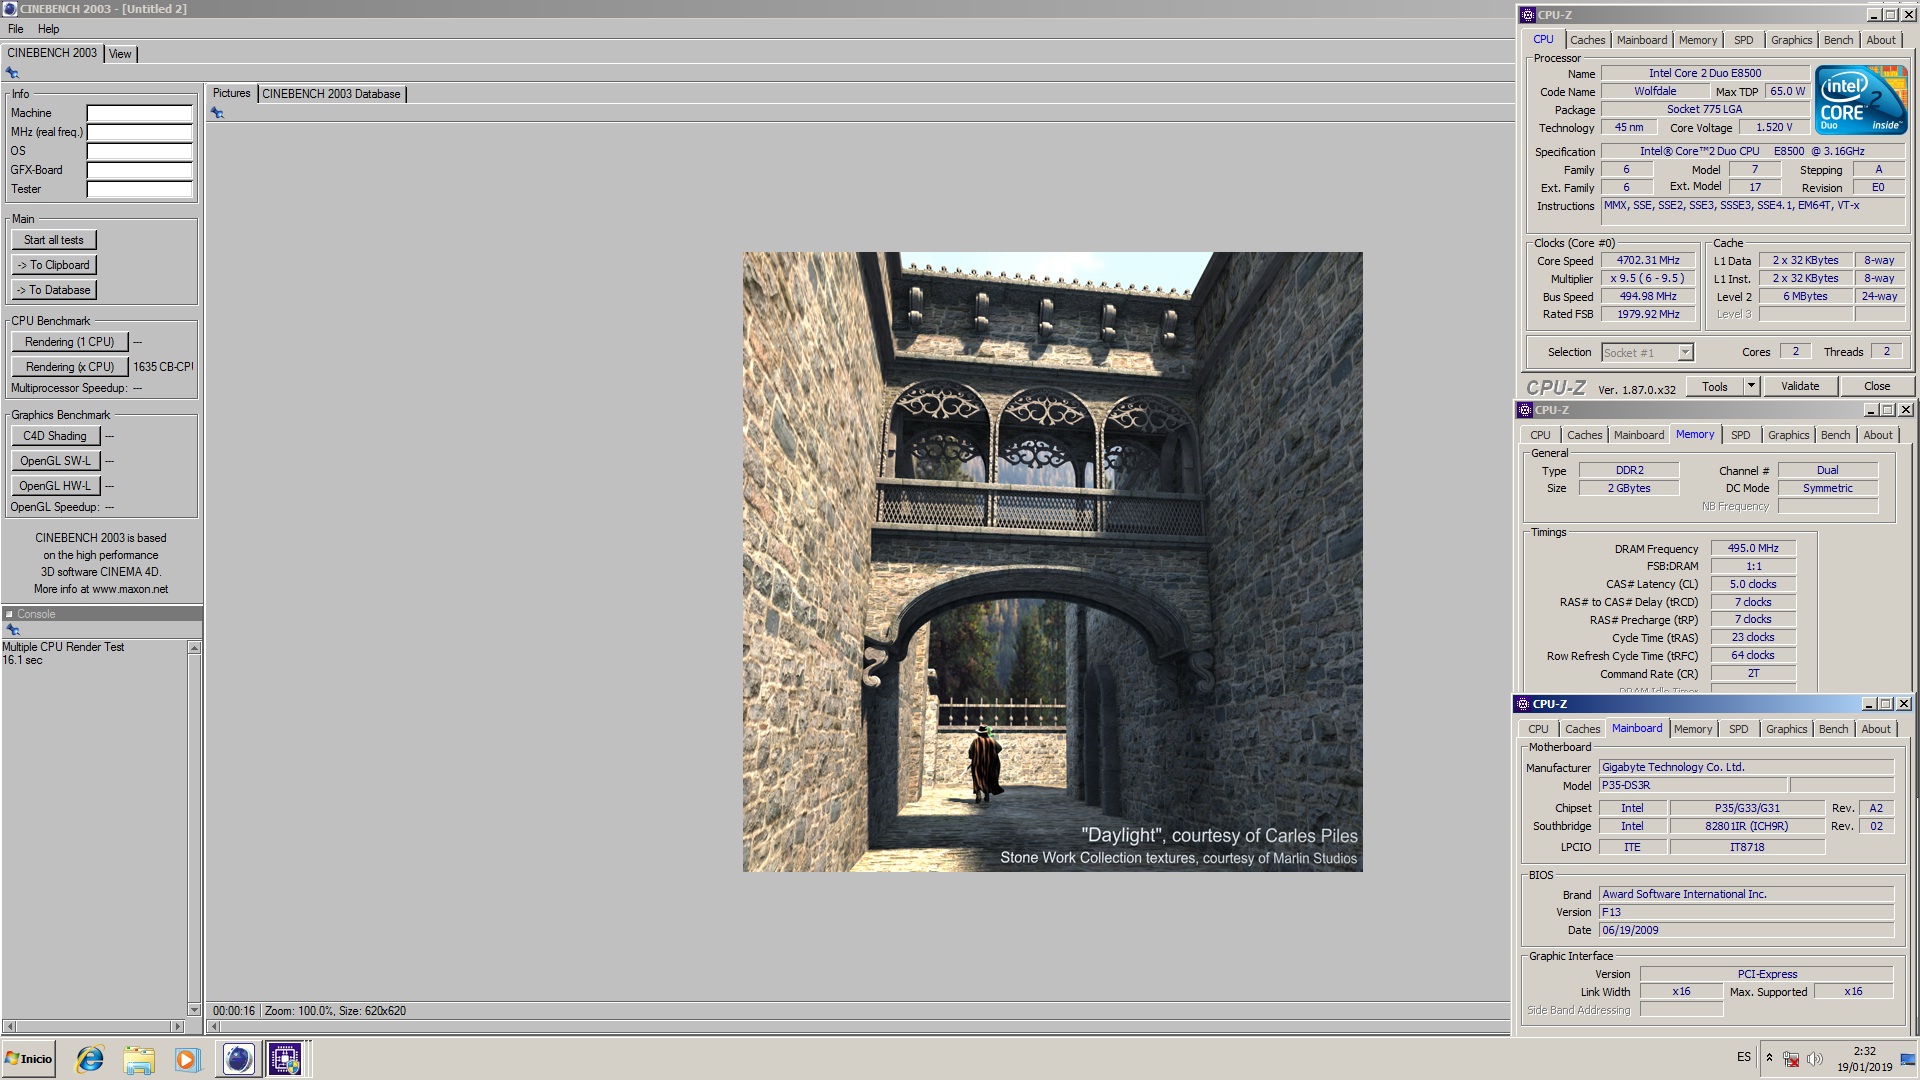
Task: Select the CPU-Z taskbar icon
Action: point(286,1059)
